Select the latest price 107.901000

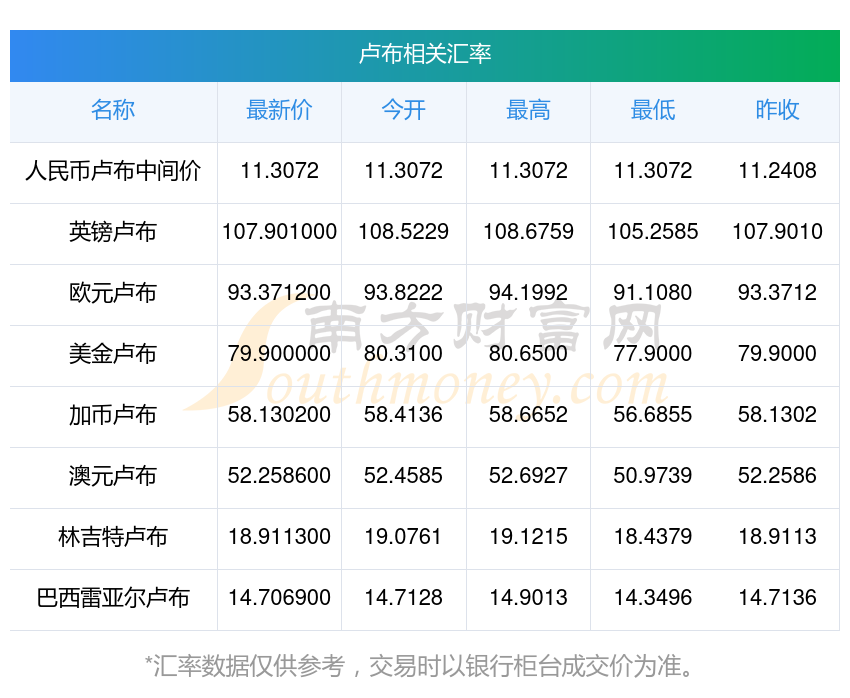279,232
